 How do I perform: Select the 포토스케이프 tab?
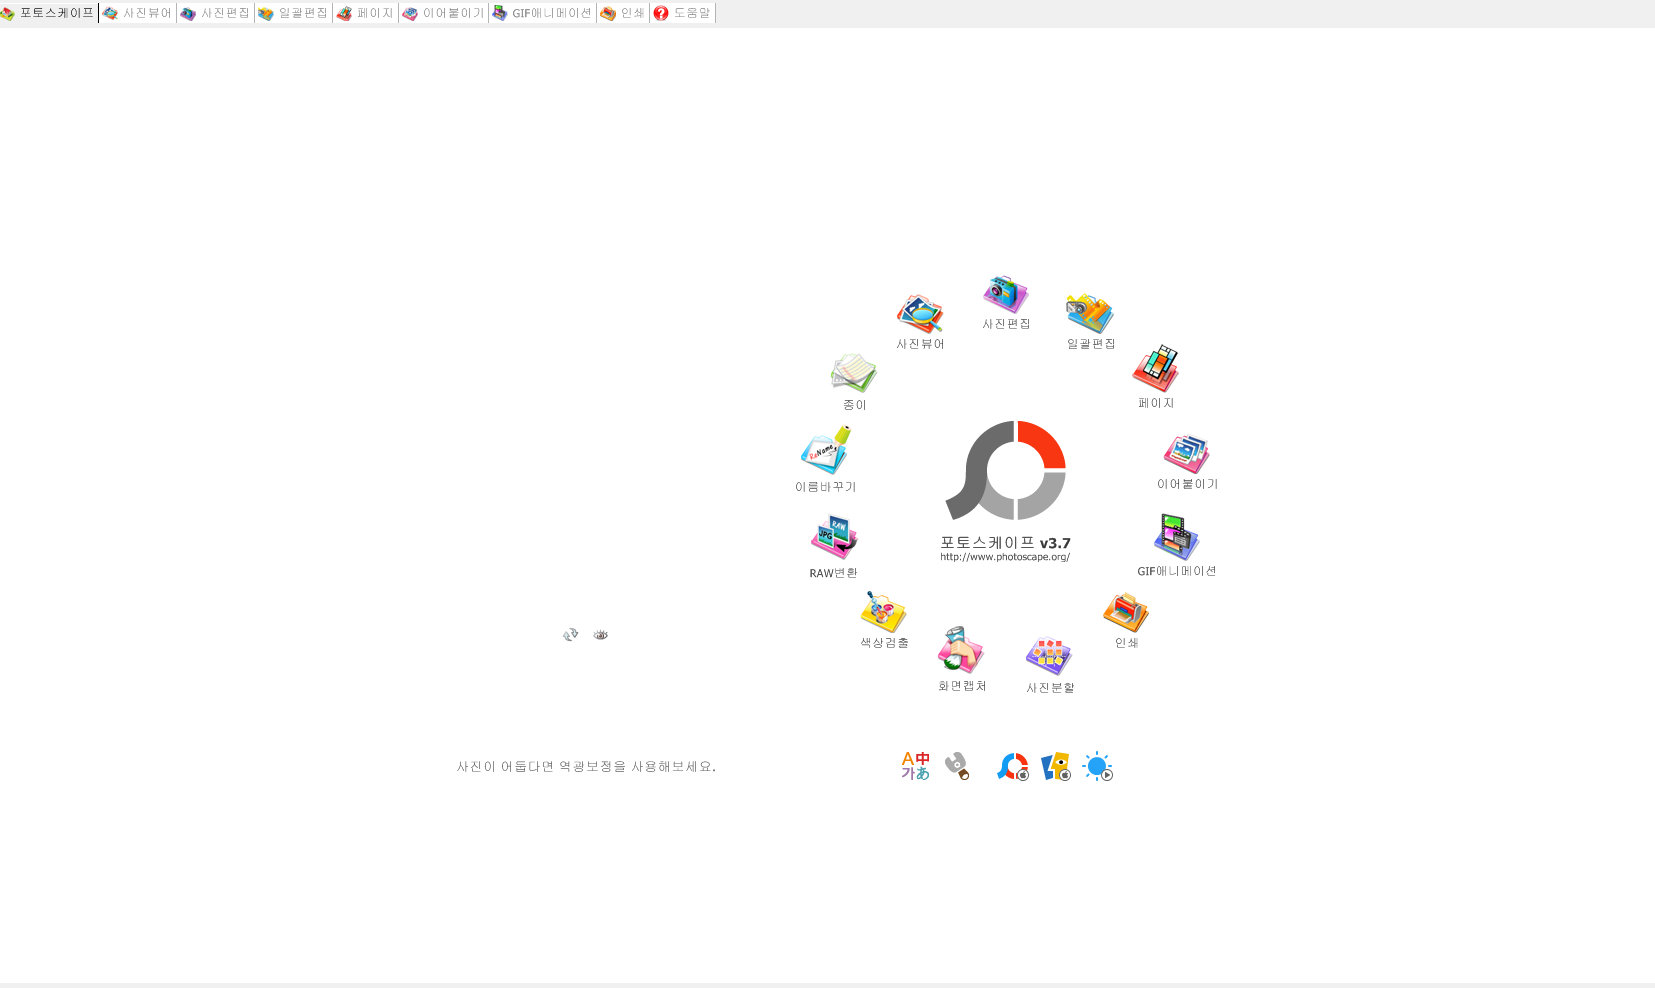point(48,13)
